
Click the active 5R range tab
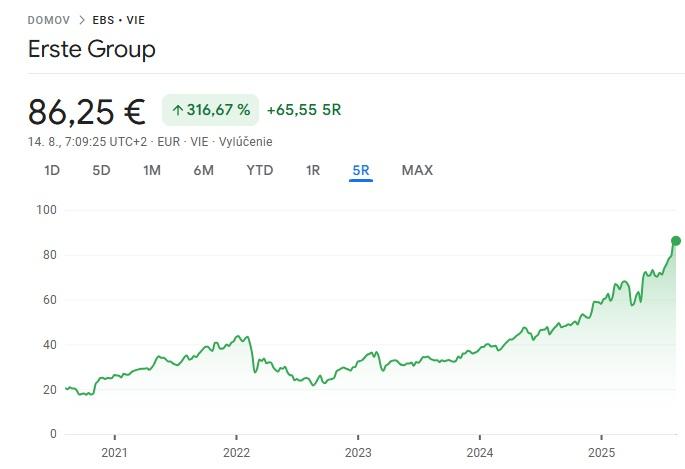pos(361,170)
